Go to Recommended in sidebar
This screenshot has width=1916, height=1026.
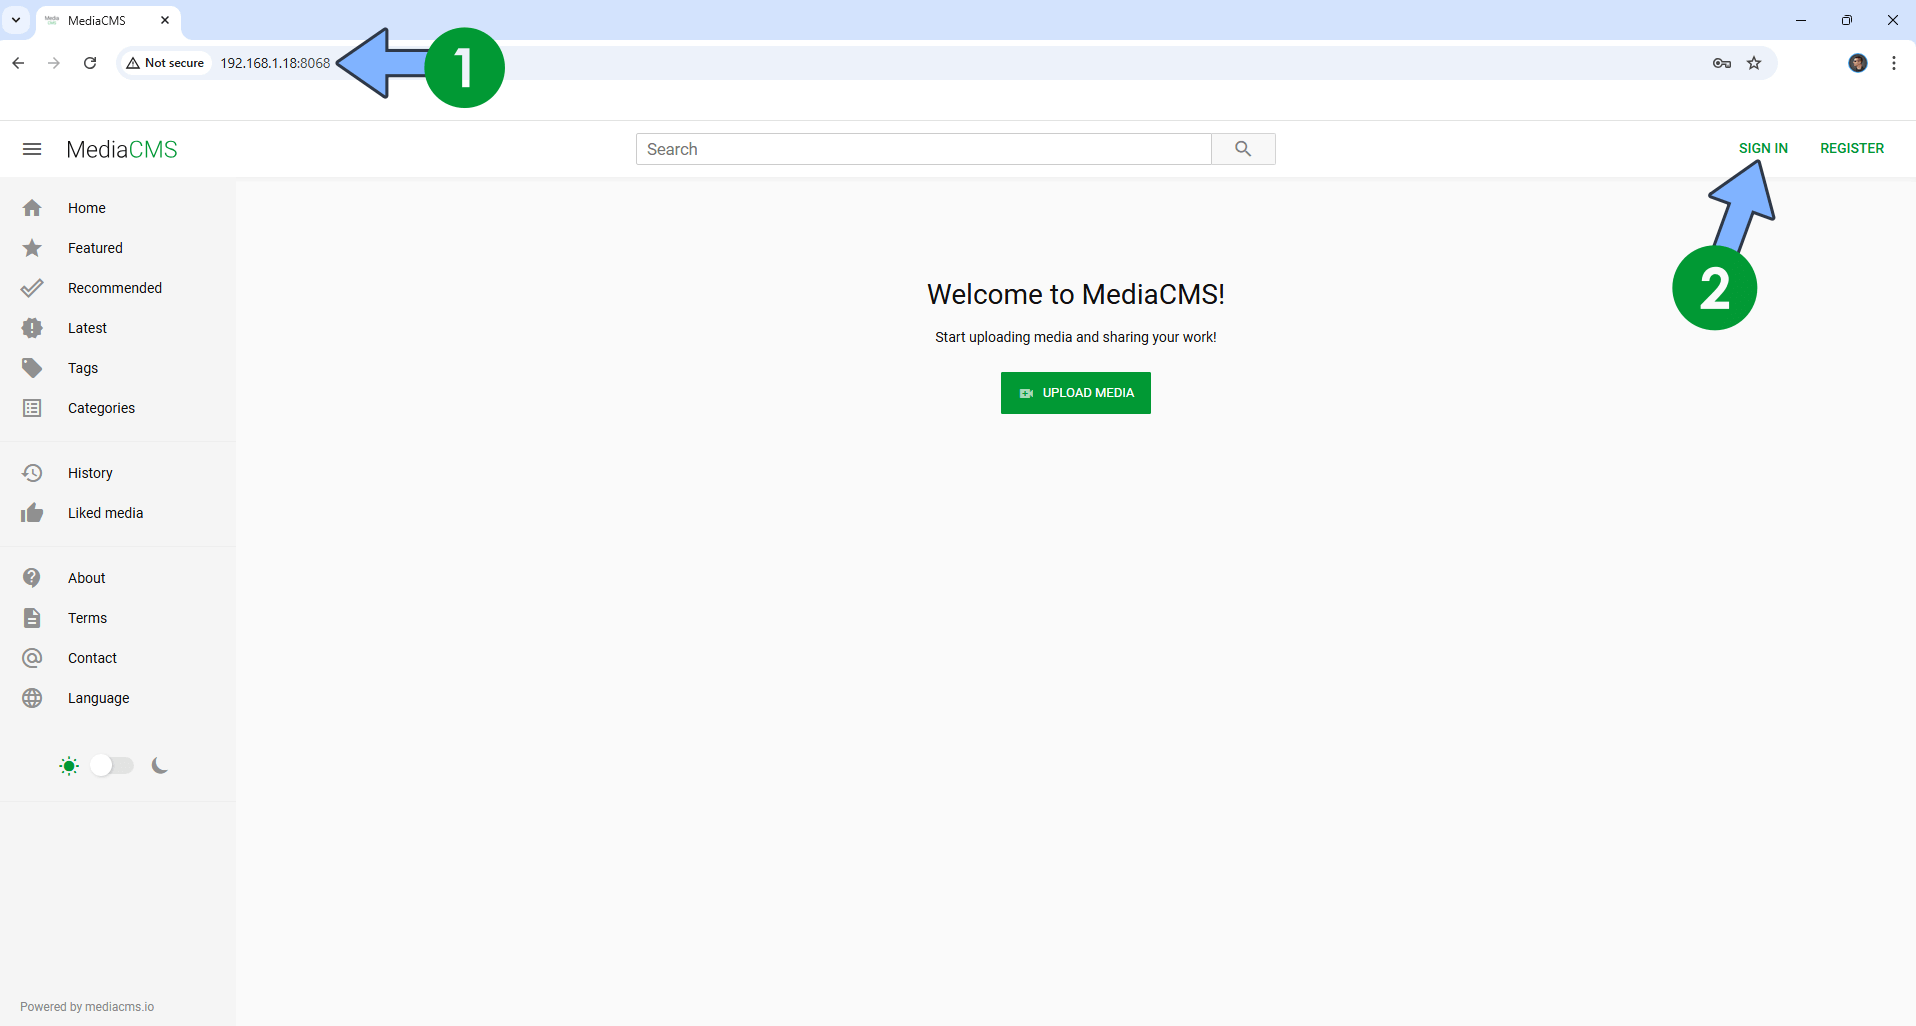coord(114,288)
